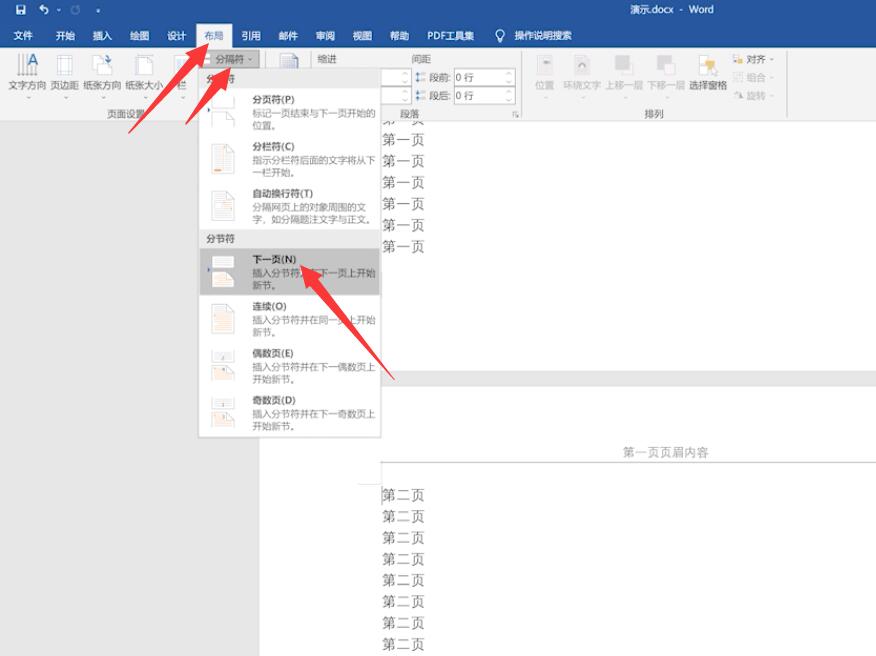Expand the 纸张方向 dropdown arrow
The image size is (876, 656).
pos(102,98)
